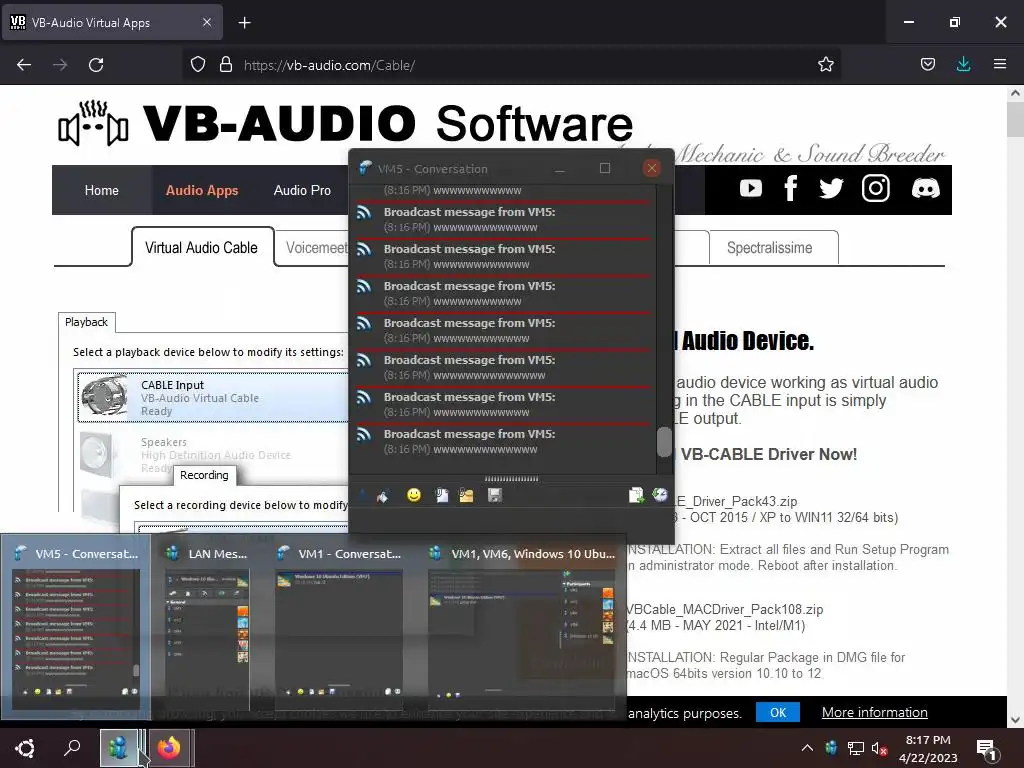Click the CABLE Input device in image
The width and height of the screenshot is (1024, 768).
pos(214,398)
